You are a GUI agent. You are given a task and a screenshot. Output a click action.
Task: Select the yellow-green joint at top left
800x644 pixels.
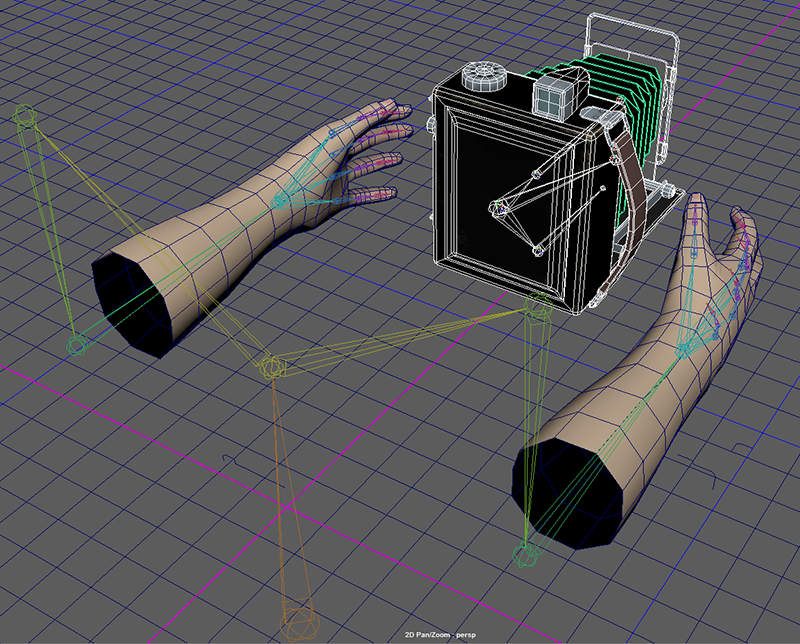[26, 118]
